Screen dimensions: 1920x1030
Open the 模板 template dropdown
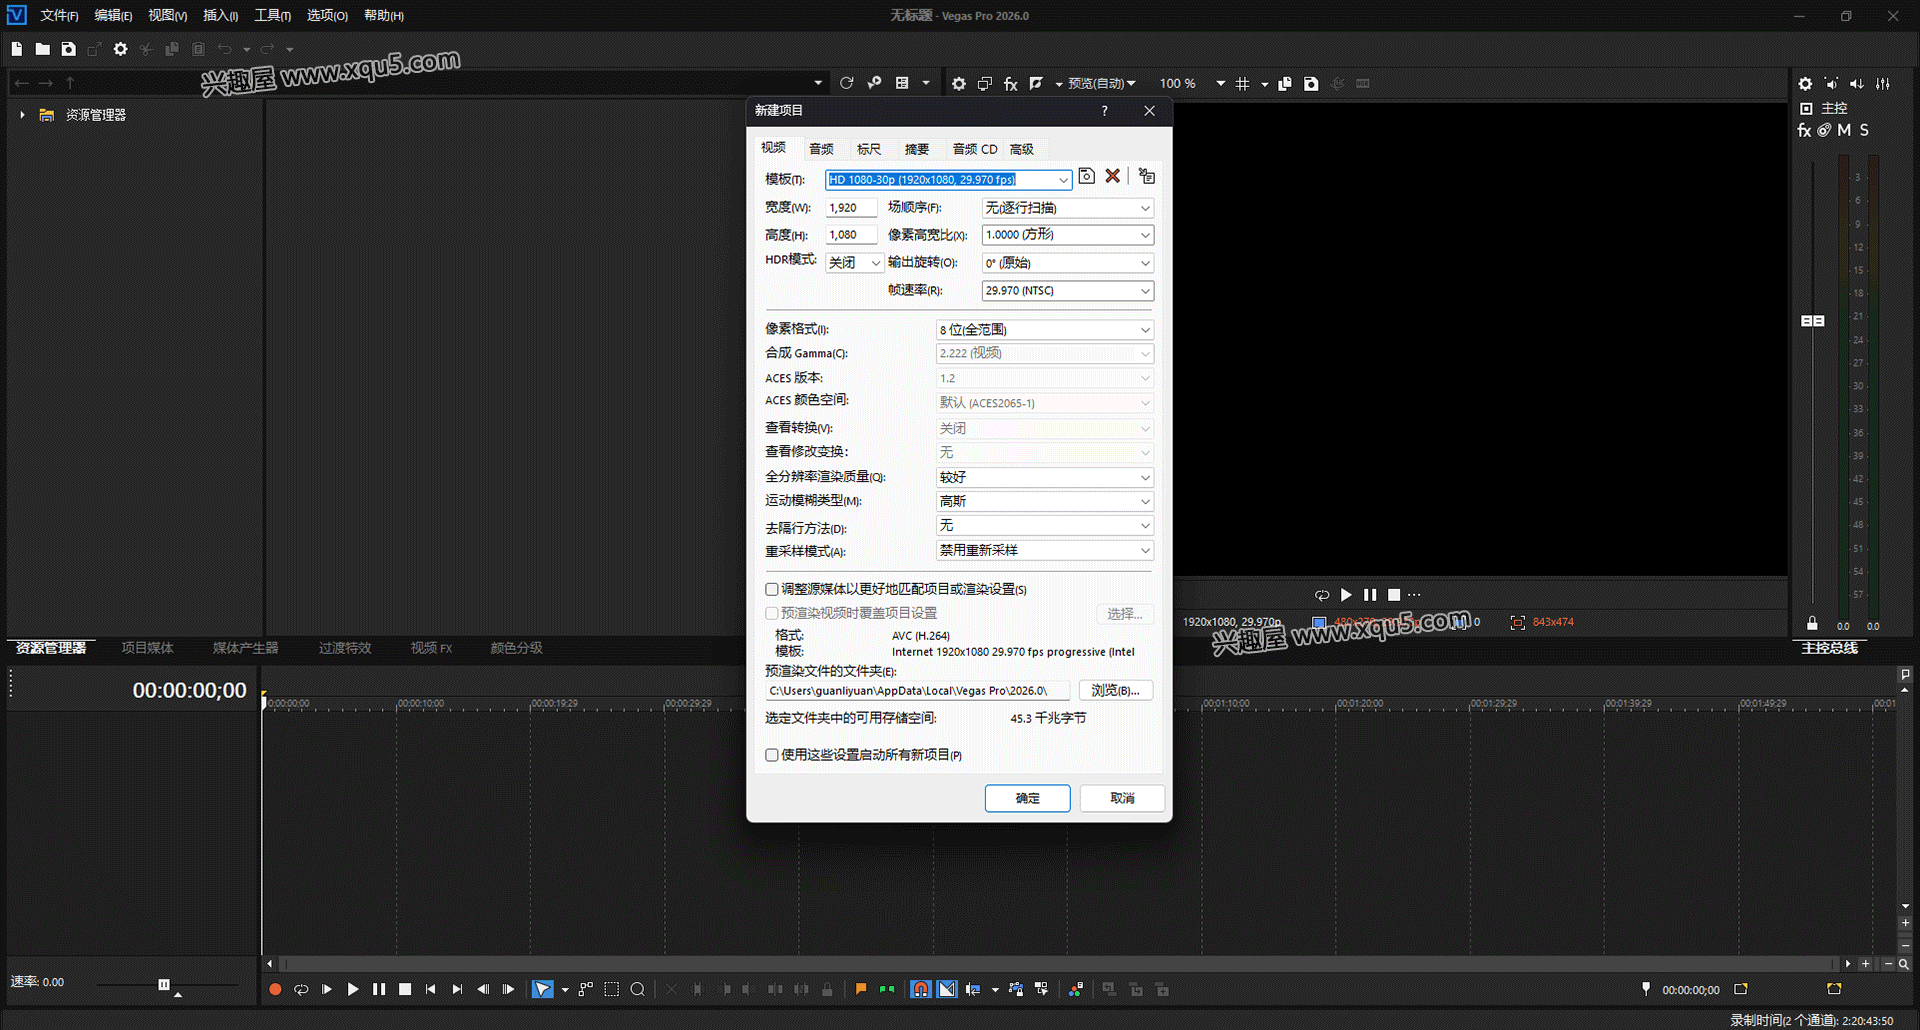pos(1063,180)
